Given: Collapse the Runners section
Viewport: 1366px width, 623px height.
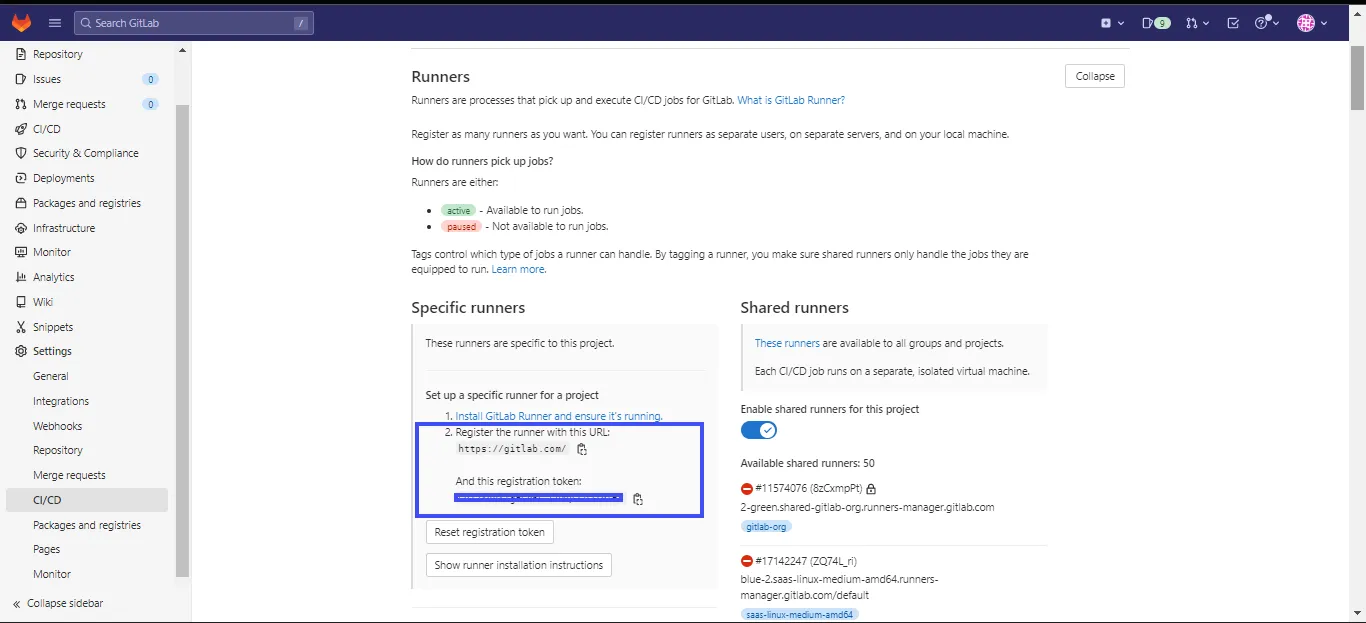Looking at the screenshot, I should click(1095, 76).
